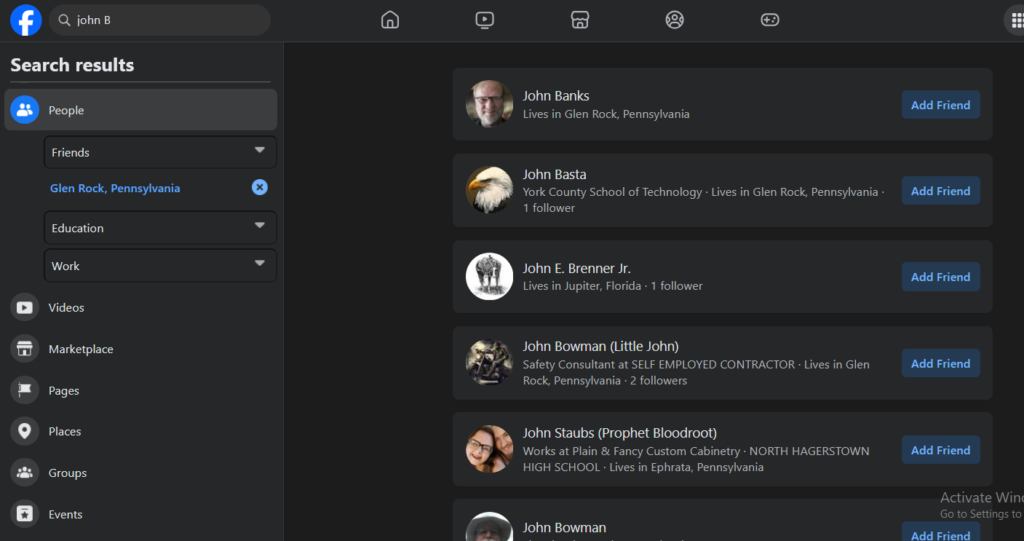Click the Videos sidebar icon
This screenshot has height=541, width=1024.
click(25, 307)
